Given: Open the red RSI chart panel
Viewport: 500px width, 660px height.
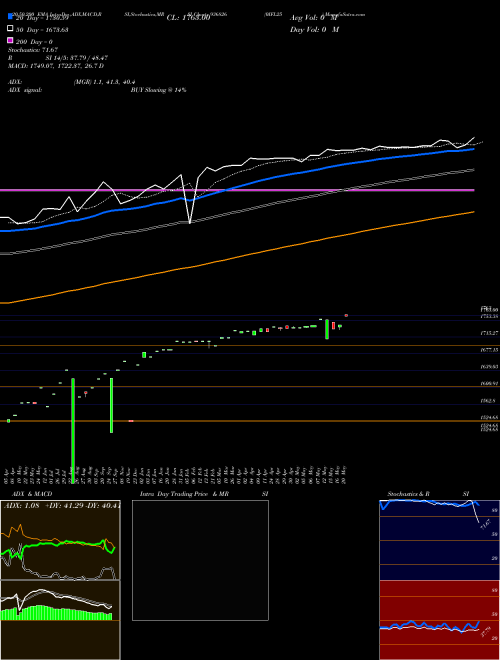Looking at the screenshot, I should pos(439,620).
